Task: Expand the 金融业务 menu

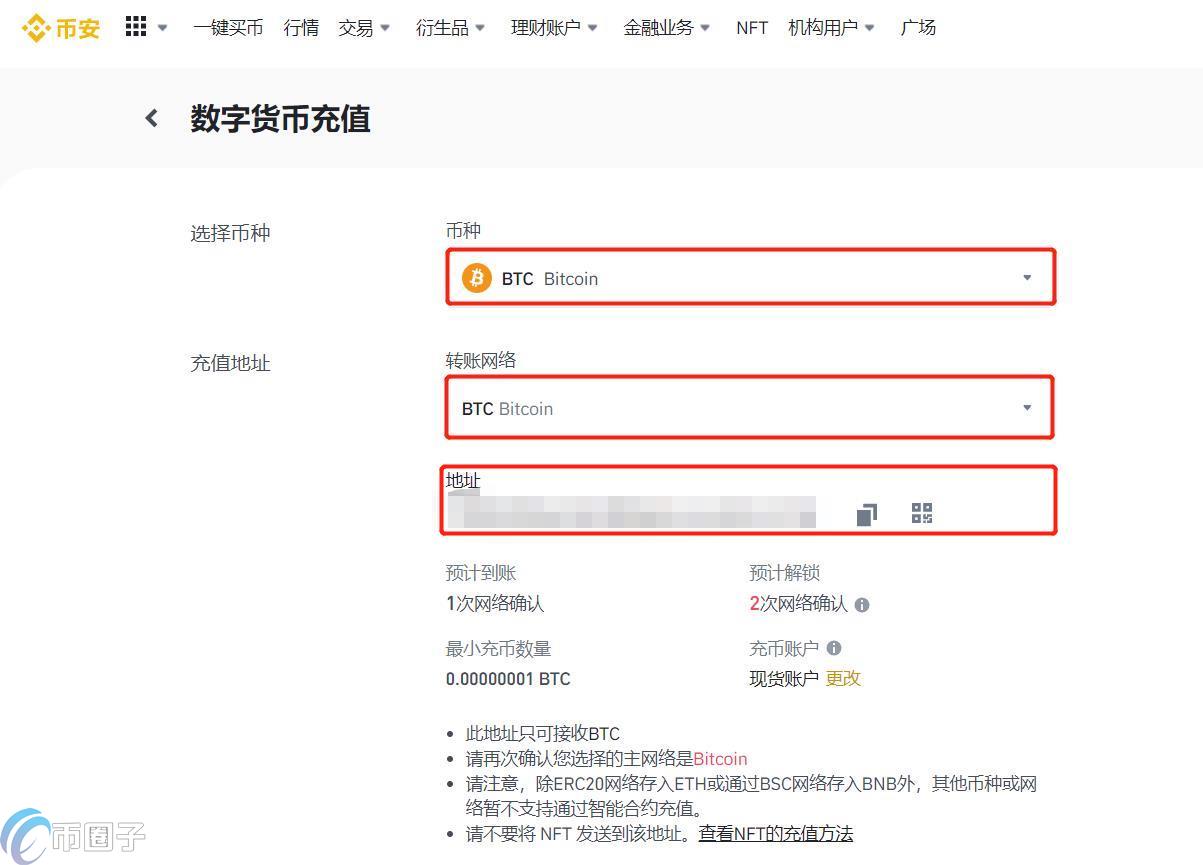Action: (x=667, y=28)
